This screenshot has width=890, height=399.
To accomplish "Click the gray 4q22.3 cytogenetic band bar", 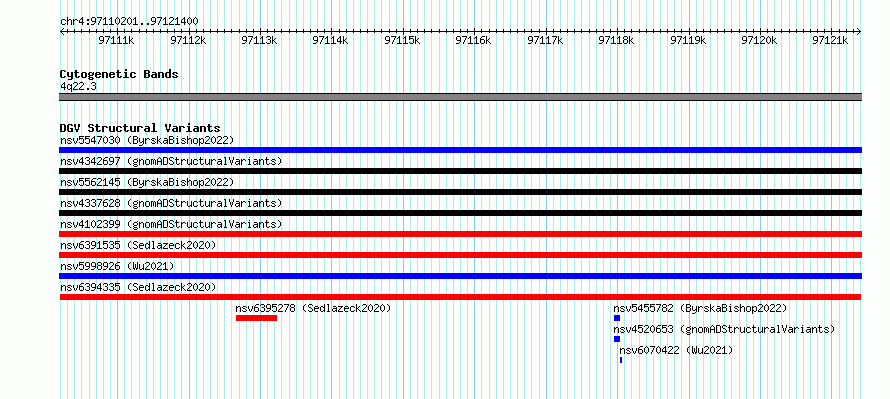I will (460, 97).
